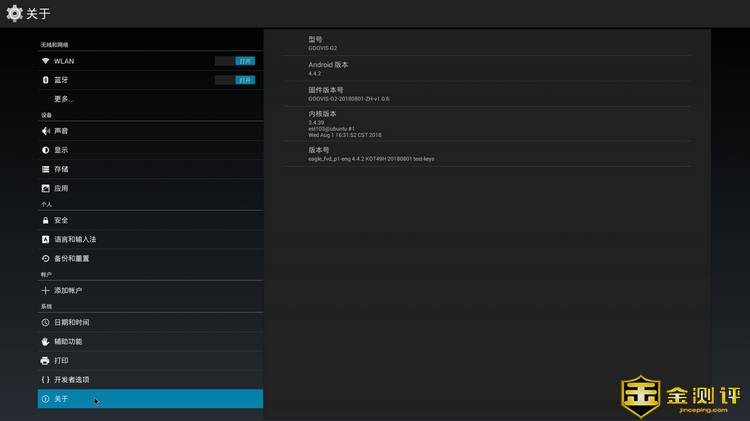Click the security (安全) lock icon
The width and height of the screenshot is (750, 421).
point(45,220)
